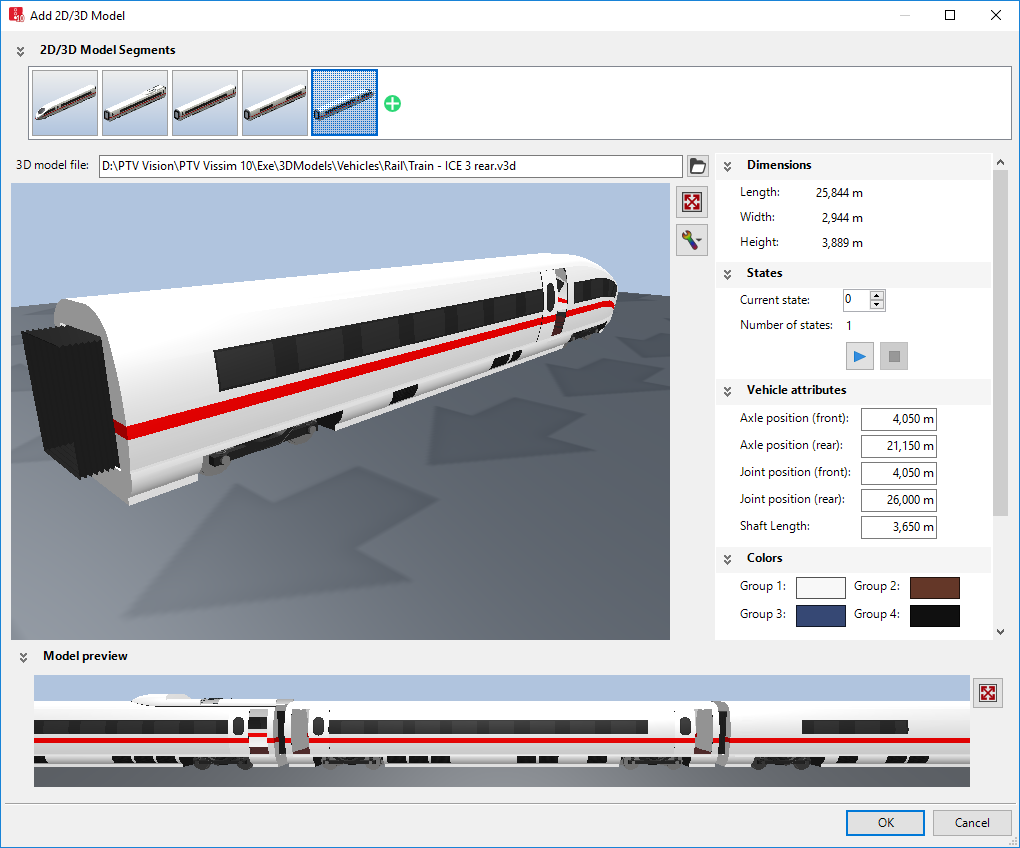Collapse the 2D/3D Model Segments section
The height and width of the screenshot is (848, 1020).
(20, 50)
